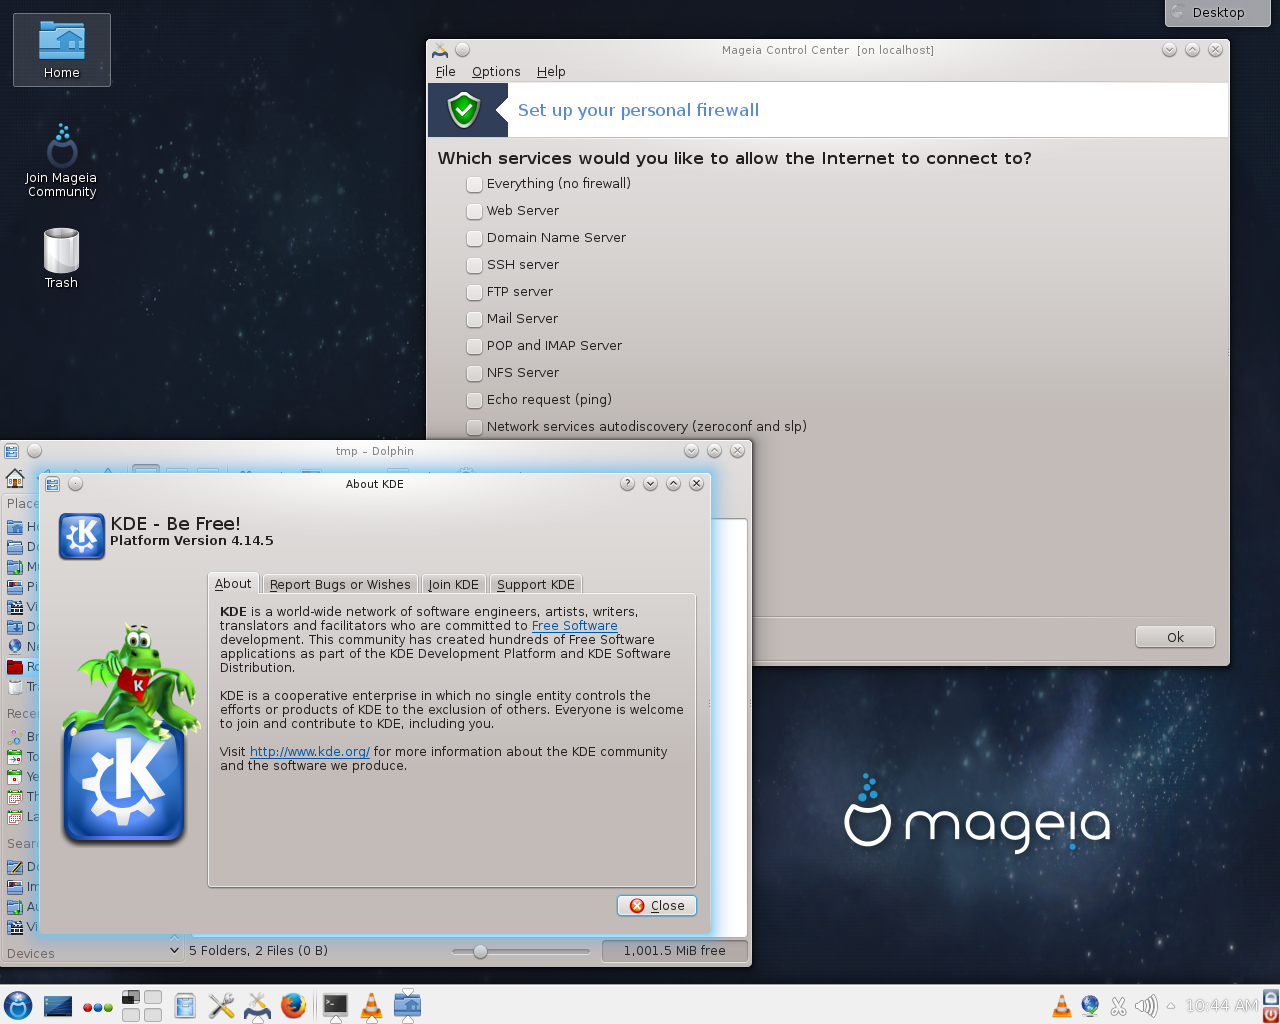Tick the NFS Server checkbox

474,373
